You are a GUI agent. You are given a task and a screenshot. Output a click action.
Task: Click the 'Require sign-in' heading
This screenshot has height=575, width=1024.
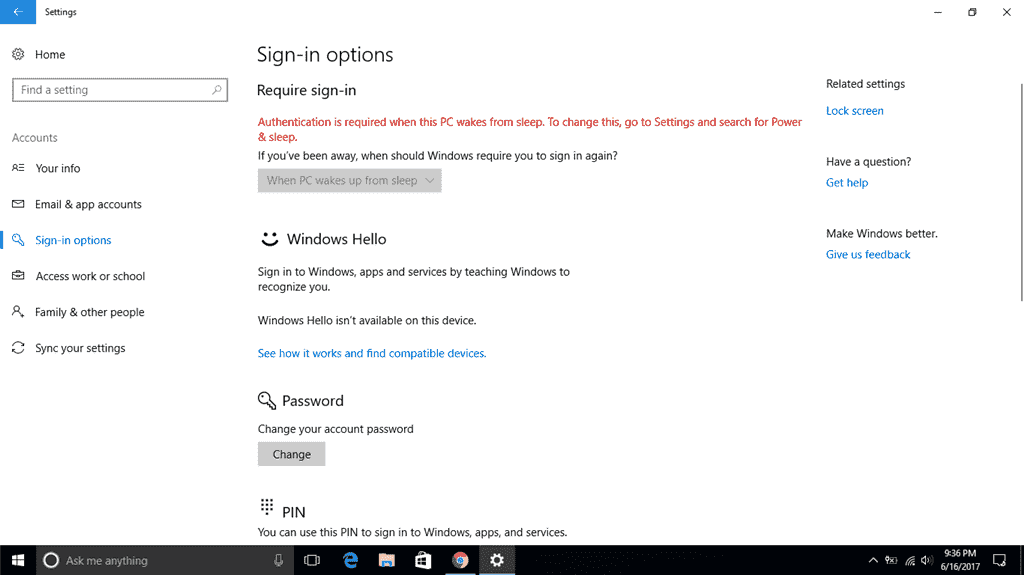pyautogui.click(x=306, y=90)
